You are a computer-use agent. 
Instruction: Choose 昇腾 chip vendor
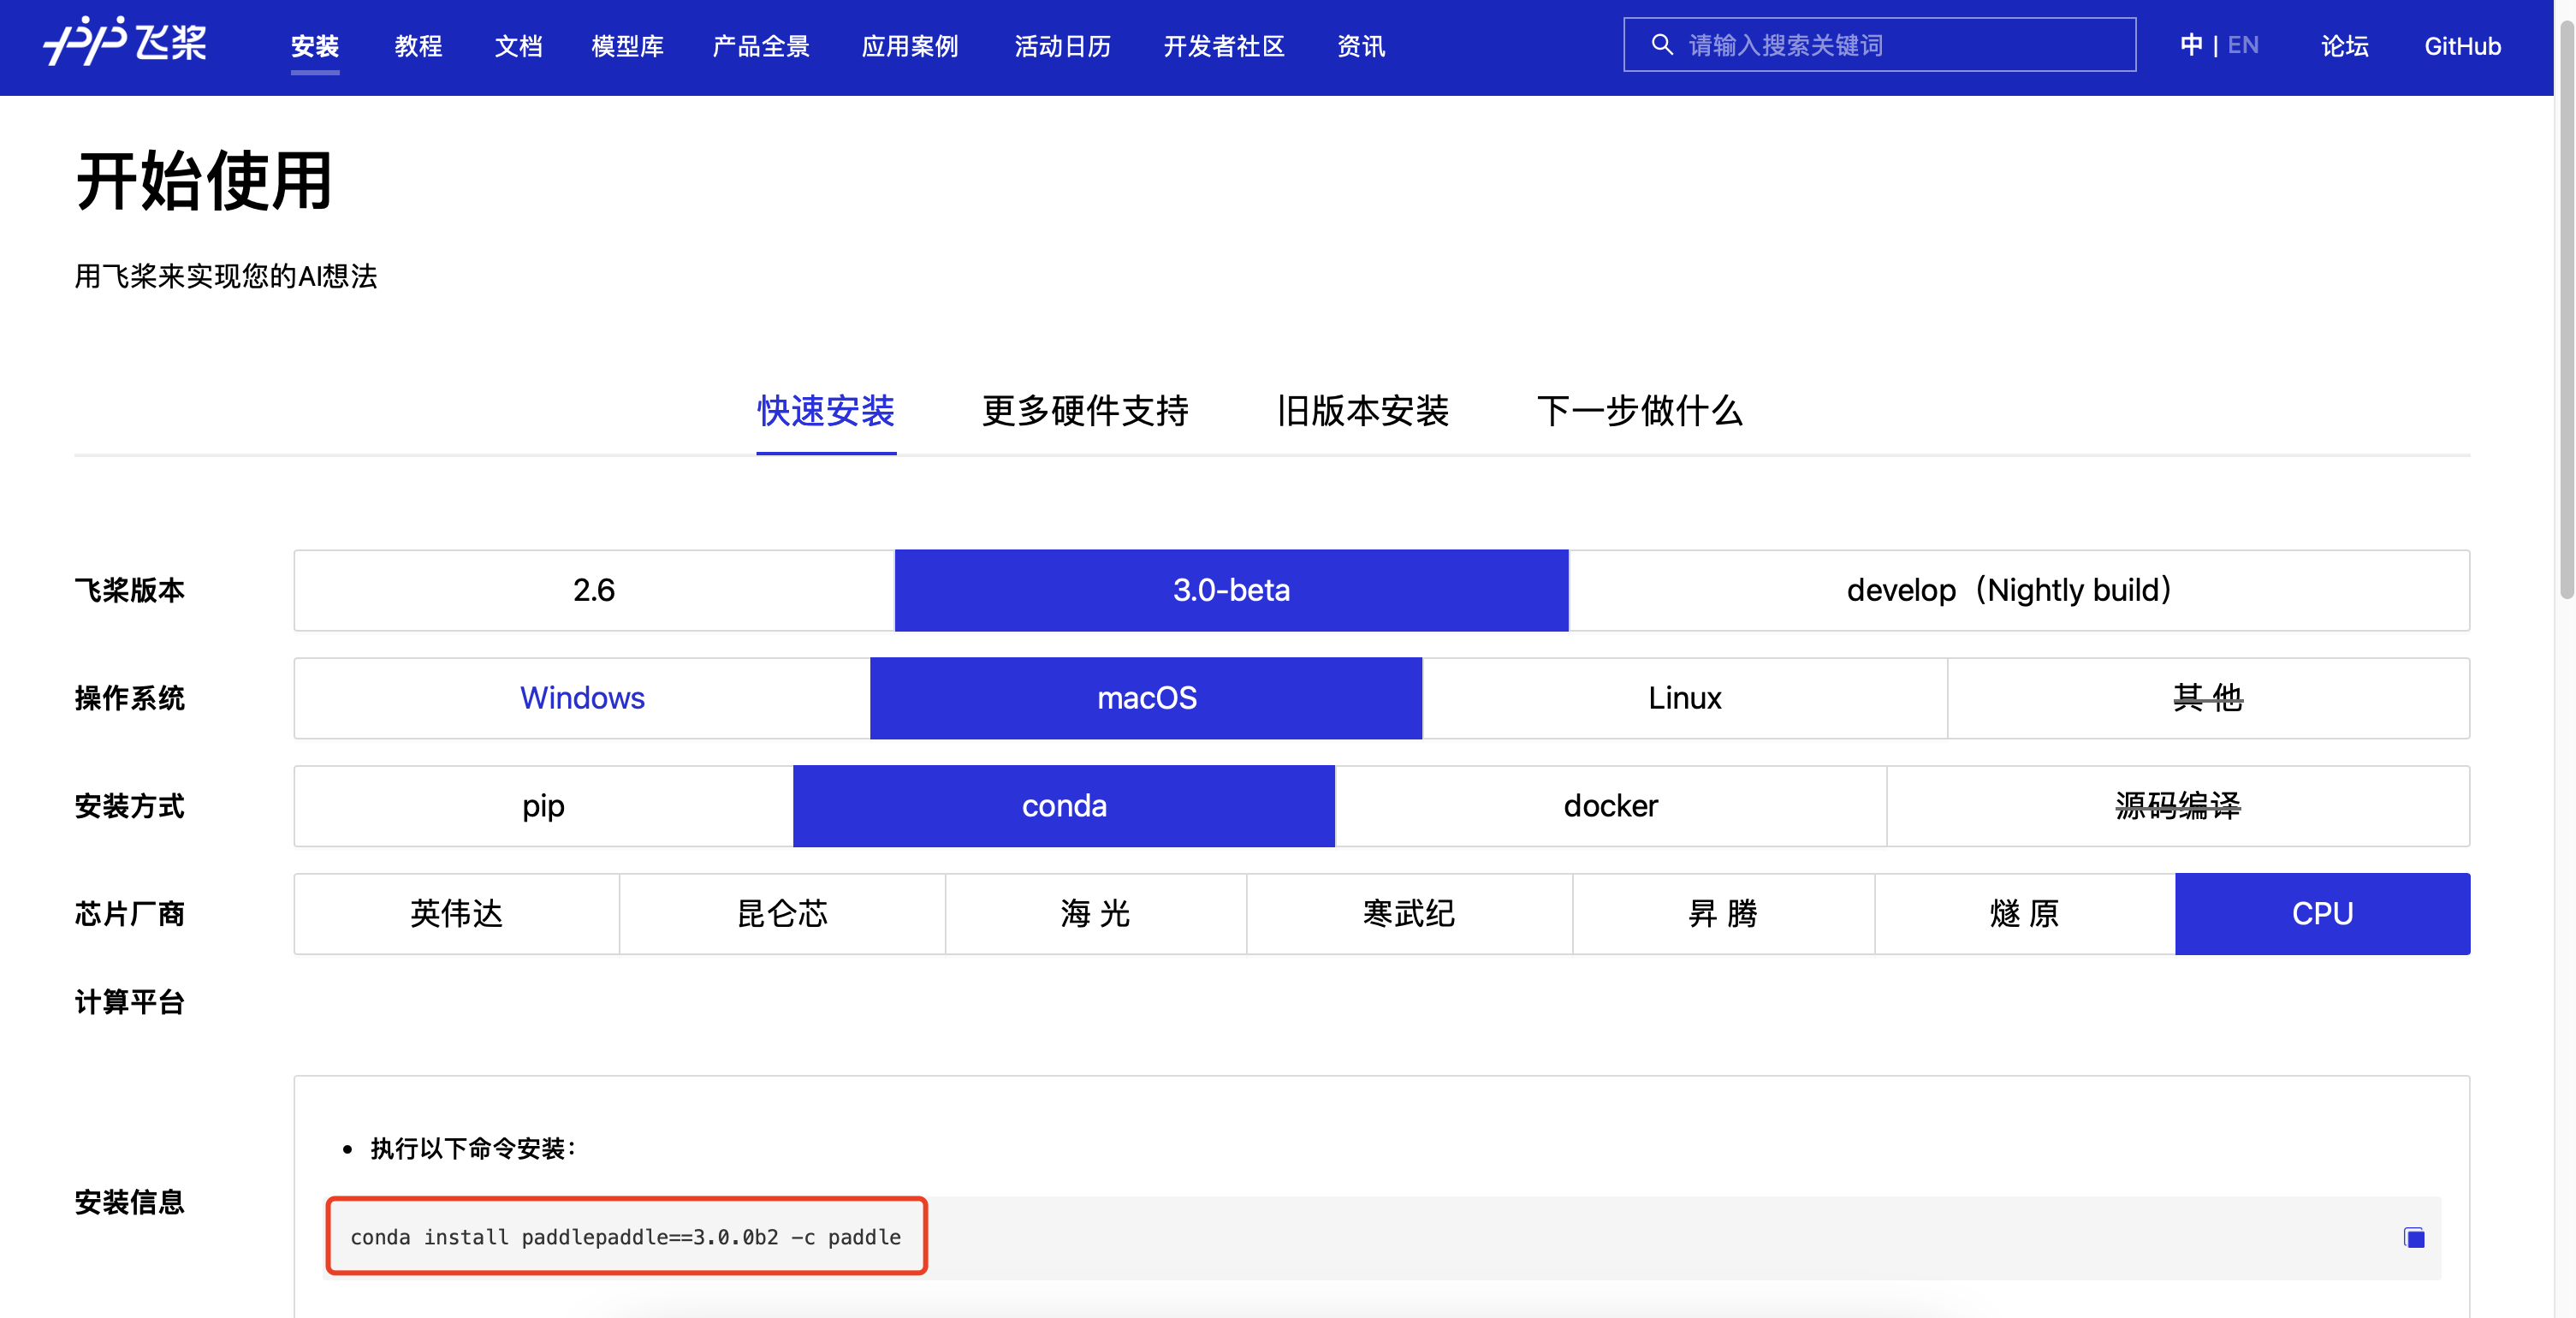(x=1723, y=914)
